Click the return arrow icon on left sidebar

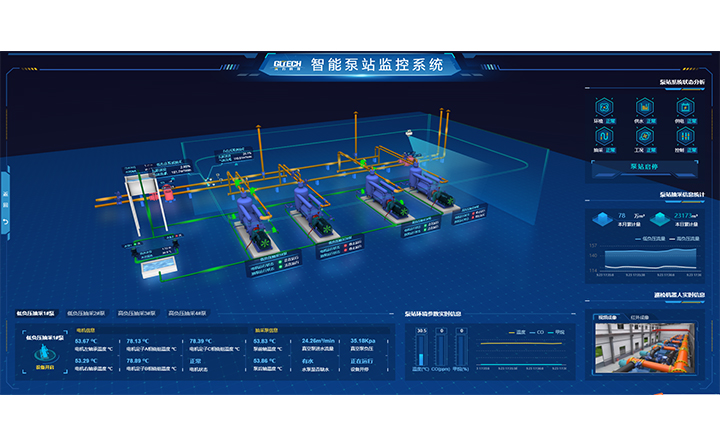tap(5, 221)
